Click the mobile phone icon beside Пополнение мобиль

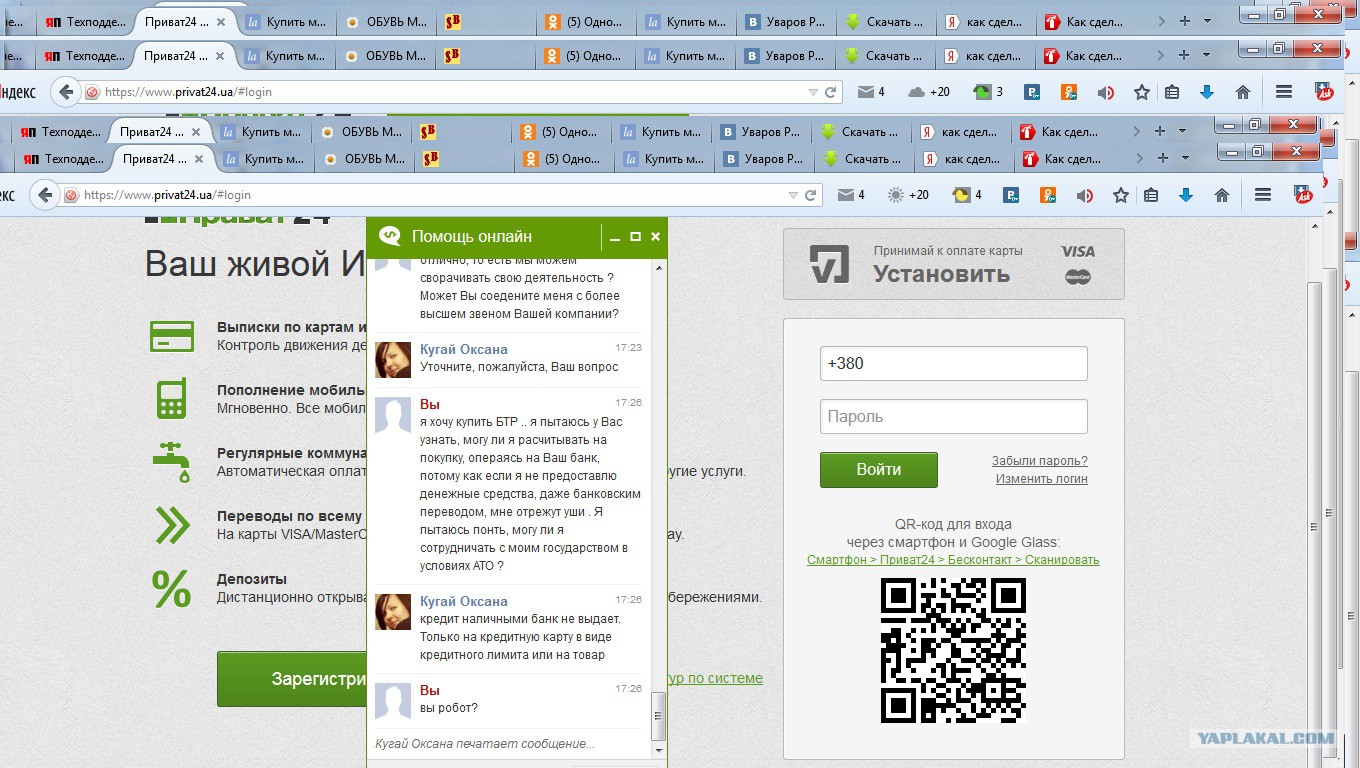pyautogui.click(x=172, y=398)
